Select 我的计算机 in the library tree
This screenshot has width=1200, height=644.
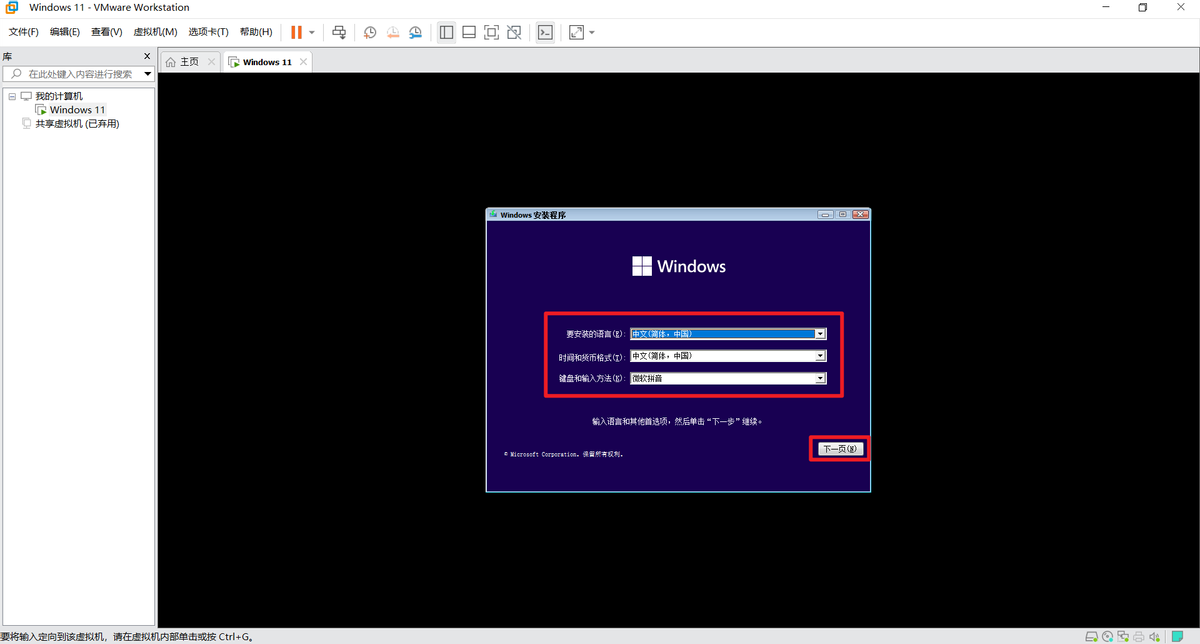point(58,96)
